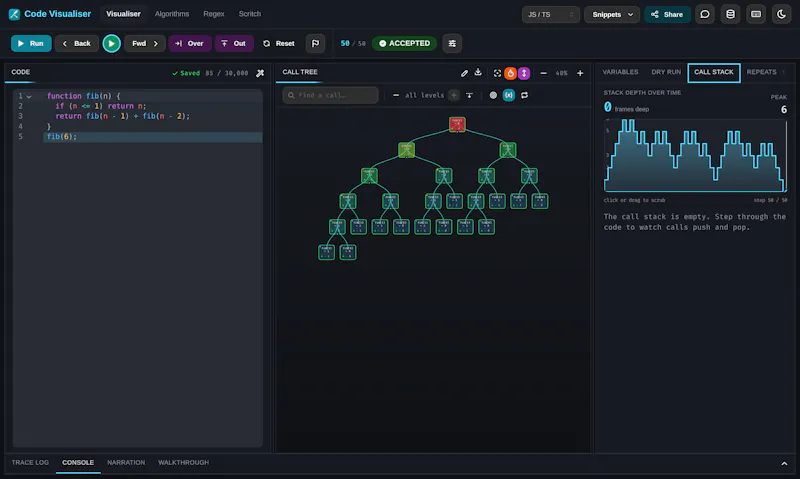Toggle the orange flame heatmap icon
800x479 pixels.
click(510, 73)
